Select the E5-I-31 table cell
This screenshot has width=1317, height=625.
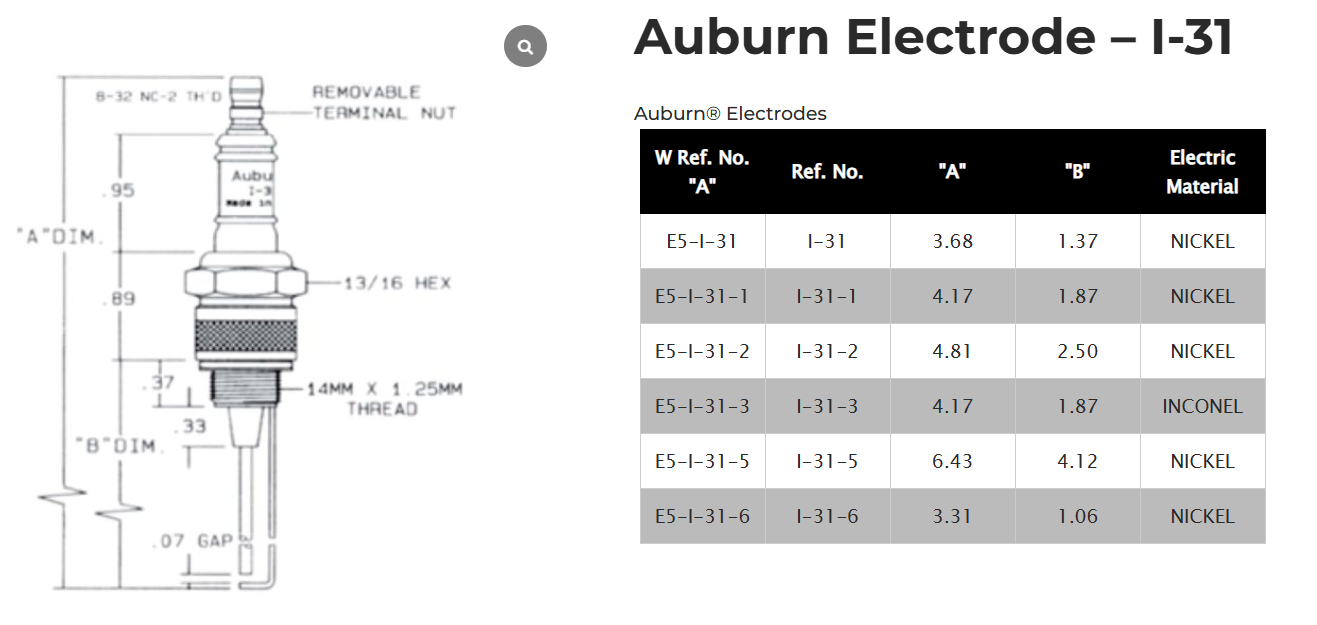coord(702,241)
